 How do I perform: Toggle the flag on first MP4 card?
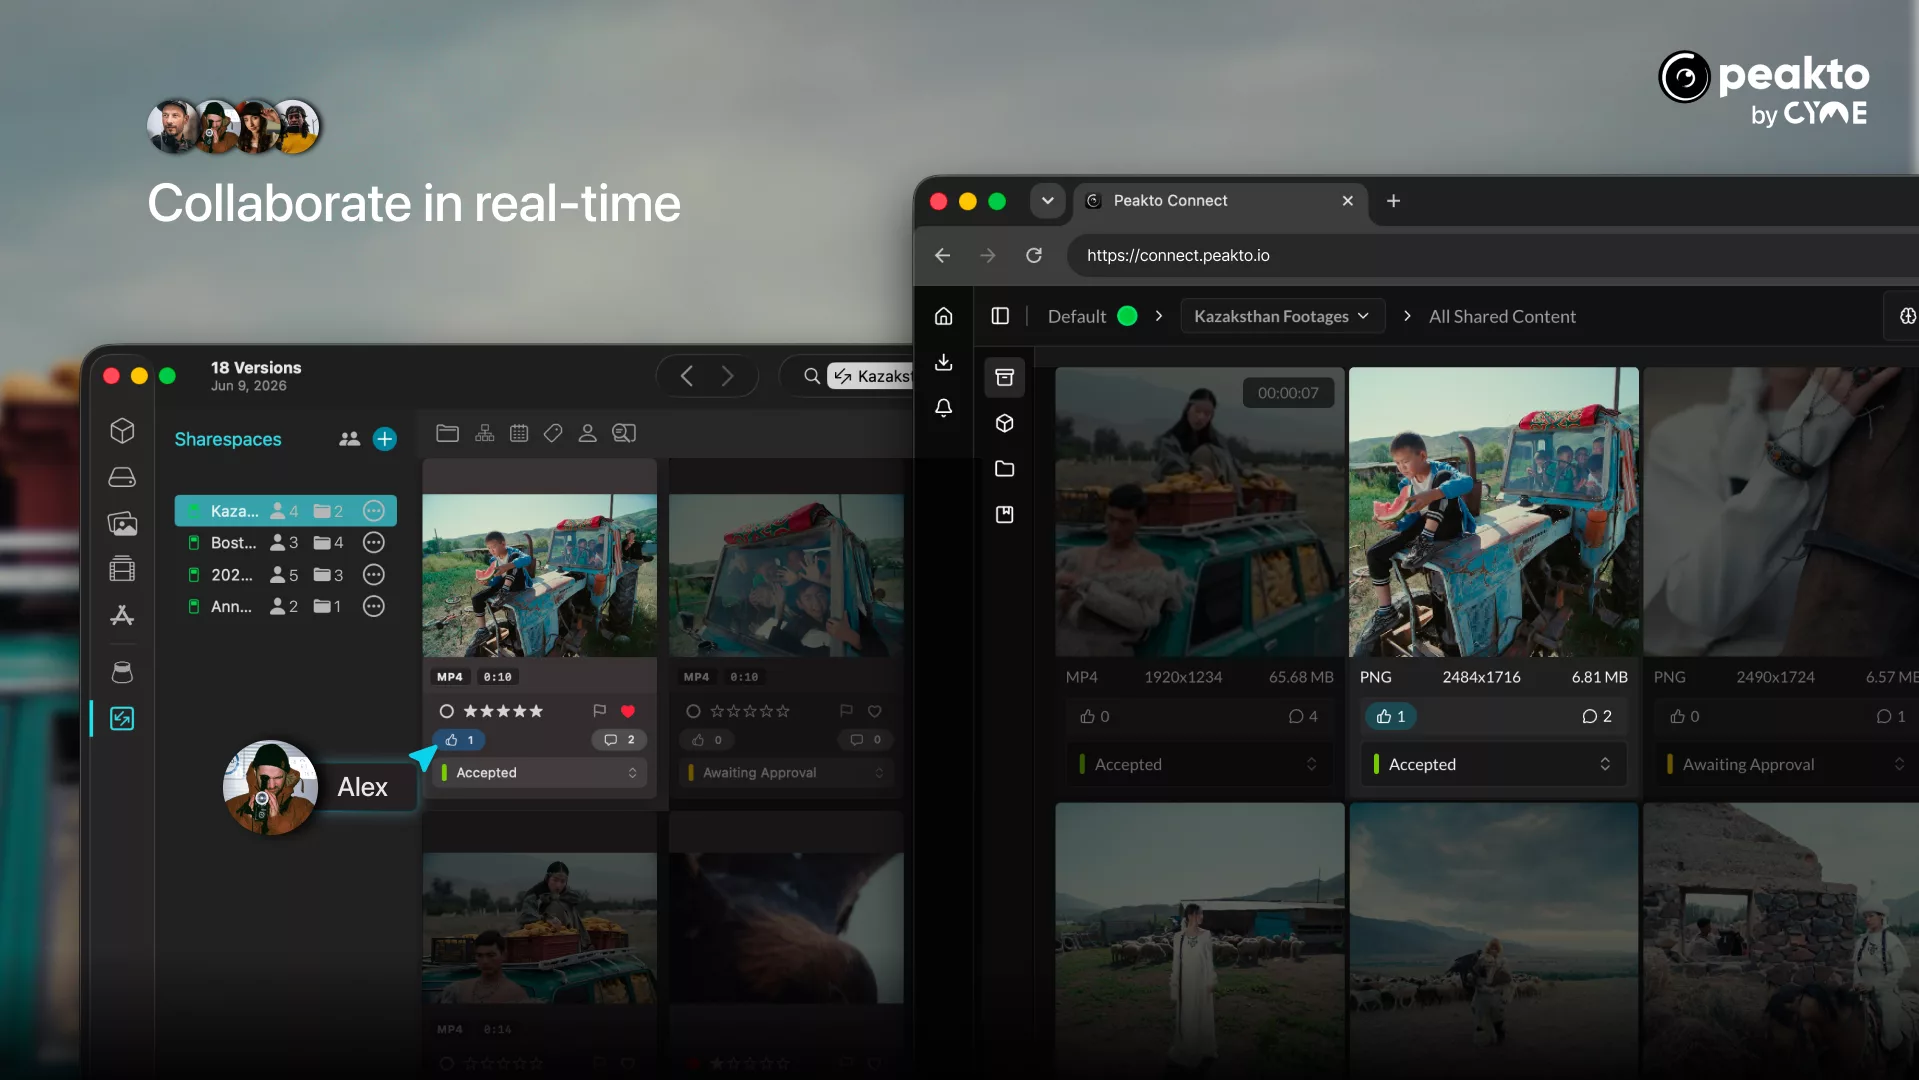pos(599,711)
